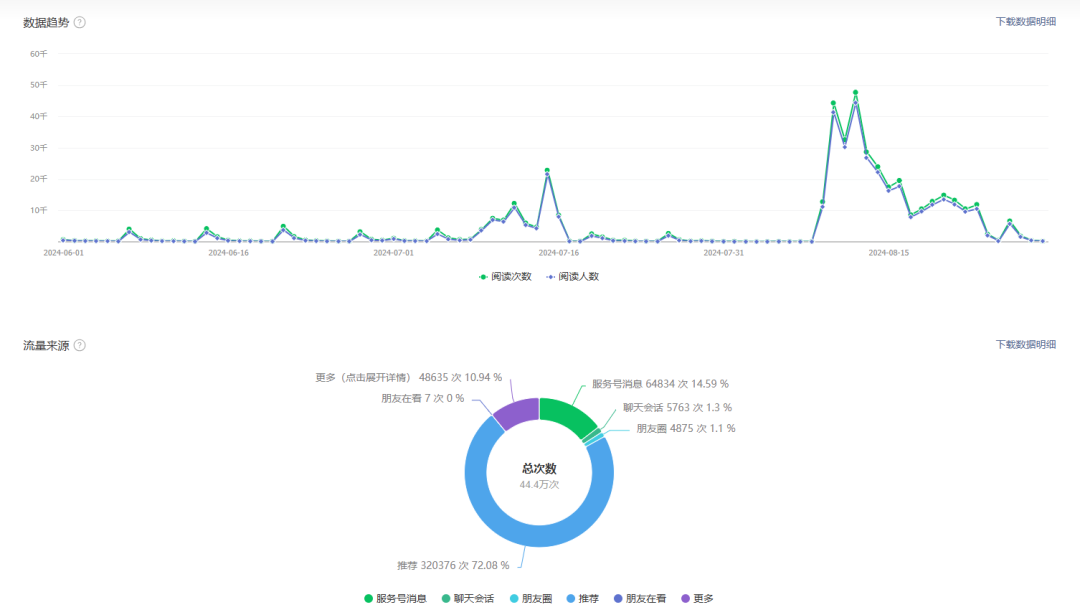Click the 总次数 44.4万次 center text
Viewport: 1080px width, 615px height.
(x=539, y=476)
